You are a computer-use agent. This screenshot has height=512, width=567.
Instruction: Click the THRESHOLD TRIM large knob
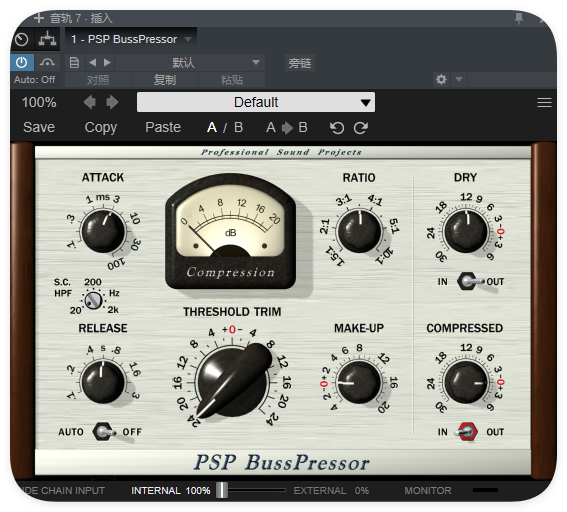232,381
